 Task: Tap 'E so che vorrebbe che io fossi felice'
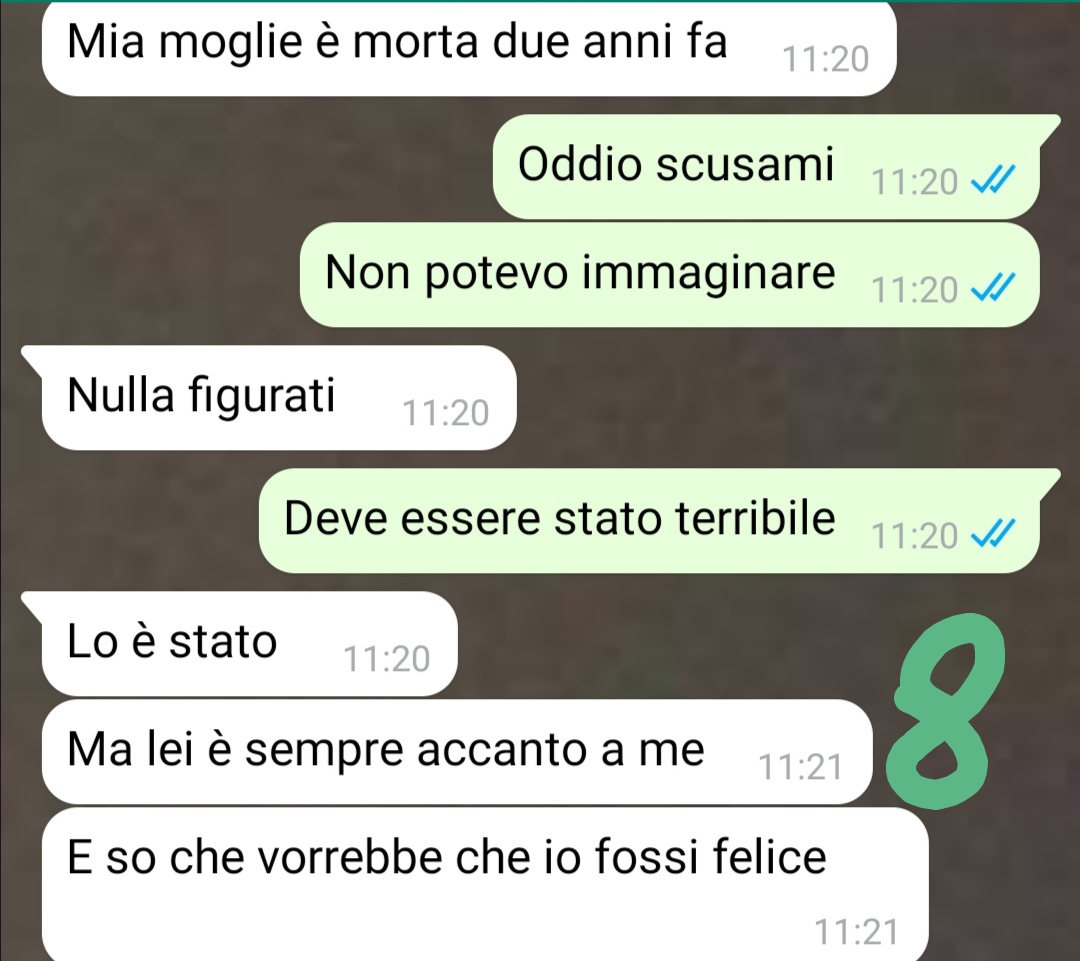coord(484,885)
